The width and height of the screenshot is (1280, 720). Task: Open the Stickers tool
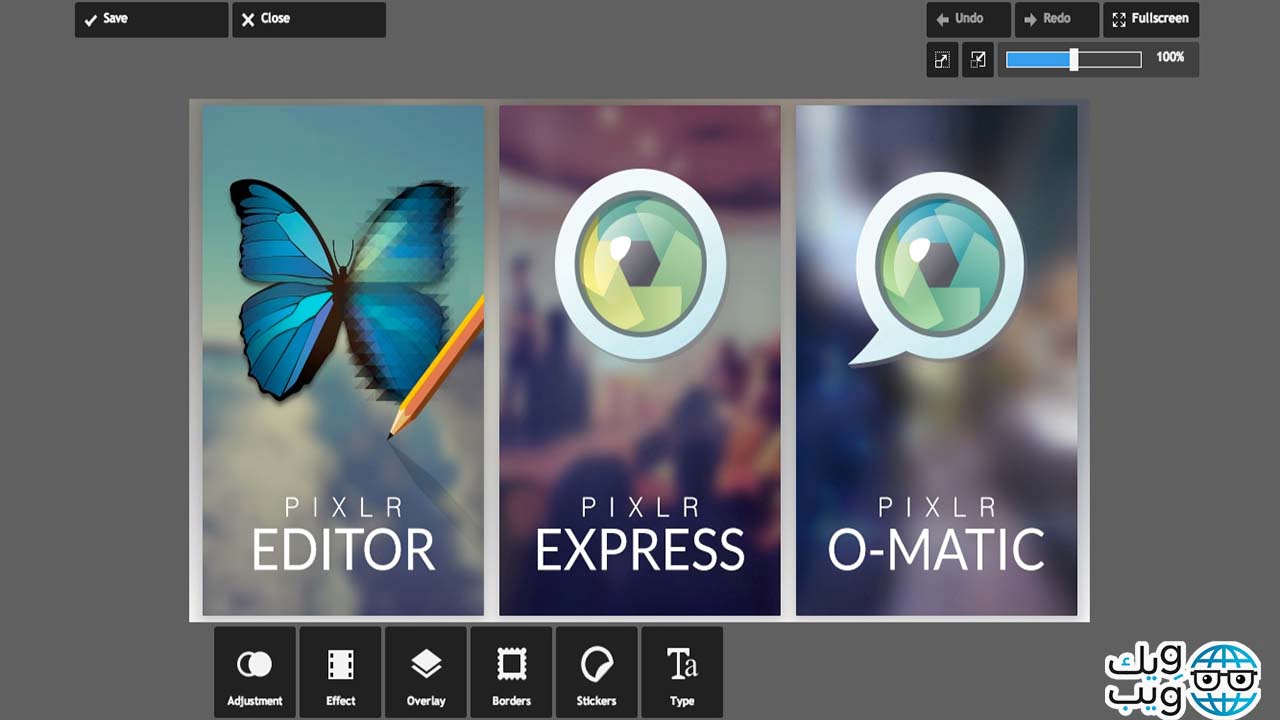tap(597, 672)
